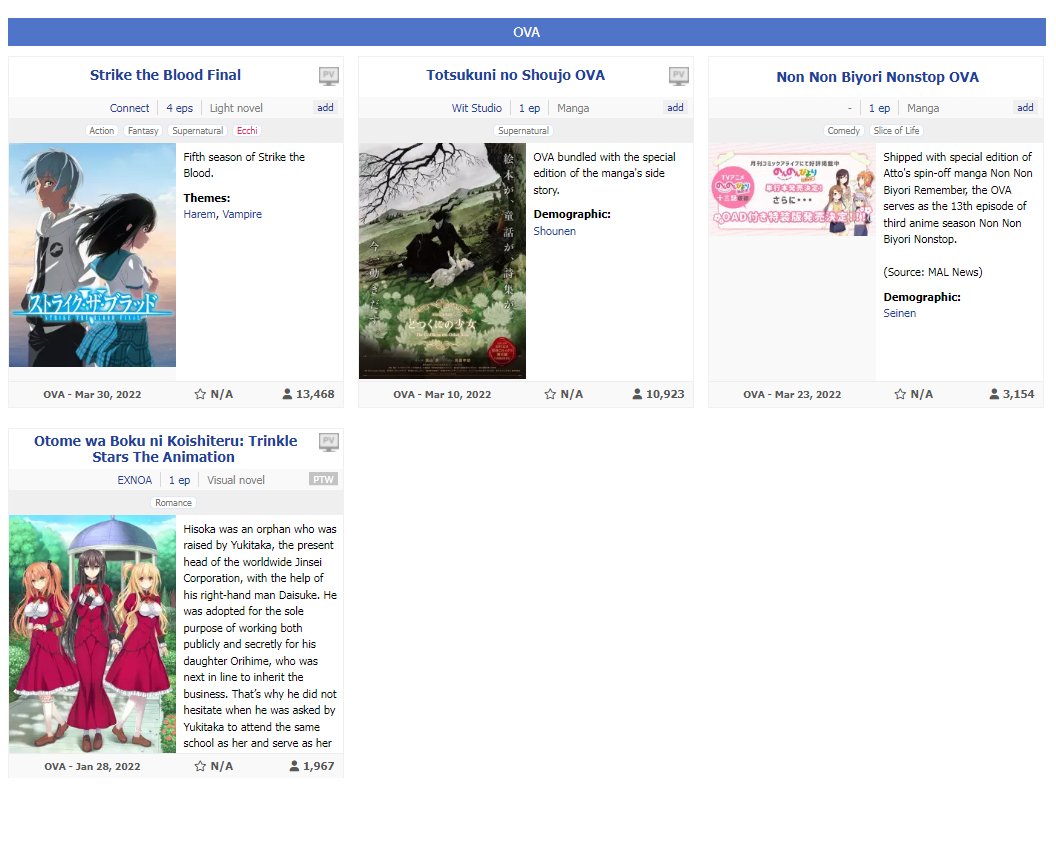Open Strike the Blood Final title link

165,75
